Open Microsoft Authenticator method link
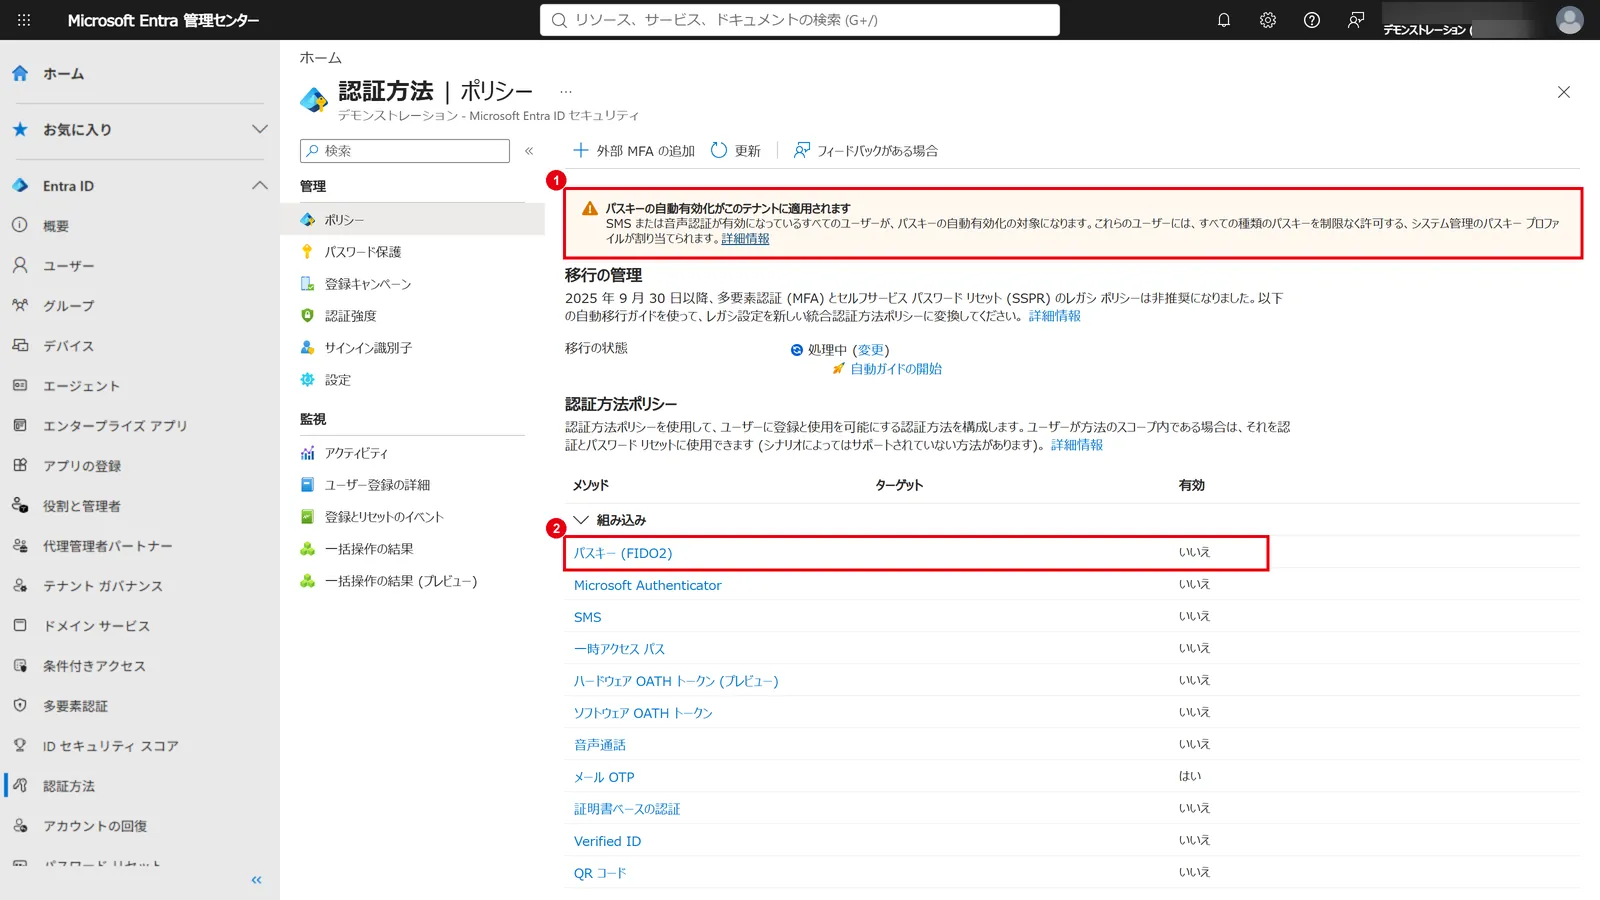Screen dimensions: 1600x900 pyautogui.click(x=647, y=585)
